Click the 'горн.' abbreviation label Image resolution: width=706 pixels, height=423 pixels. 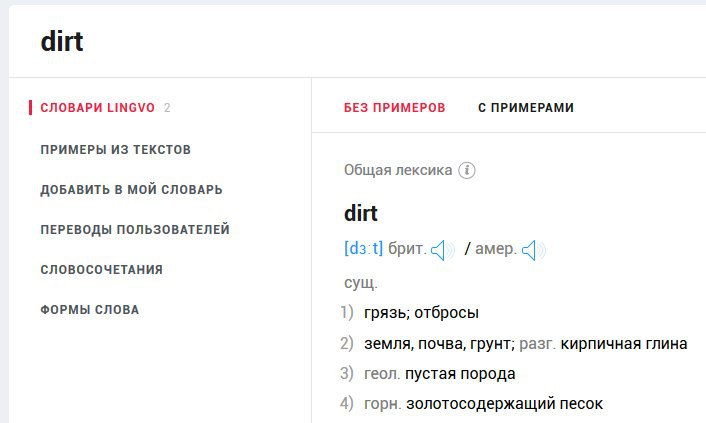point(382,404)
